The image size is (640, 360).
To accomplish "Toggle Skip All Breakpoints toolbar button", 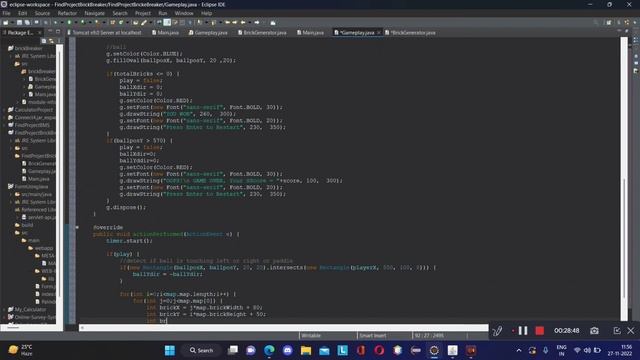I will coord(46,22).
